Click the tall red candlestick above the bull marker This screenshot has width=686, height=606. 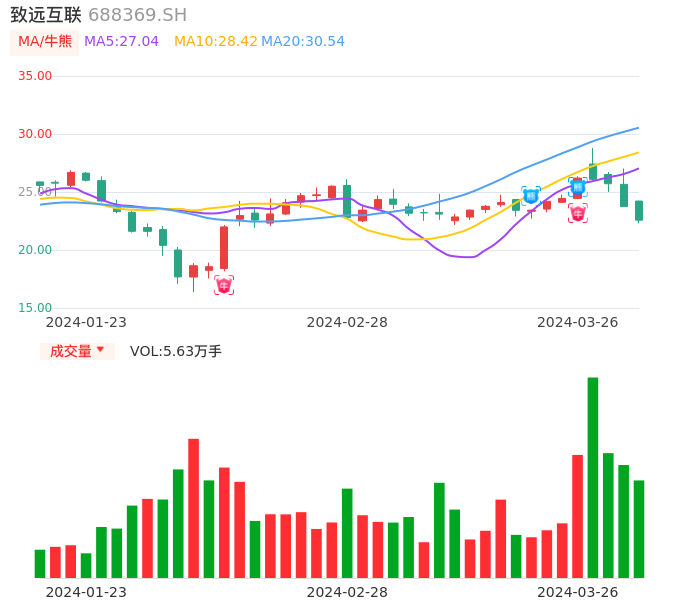click(224, 248)
